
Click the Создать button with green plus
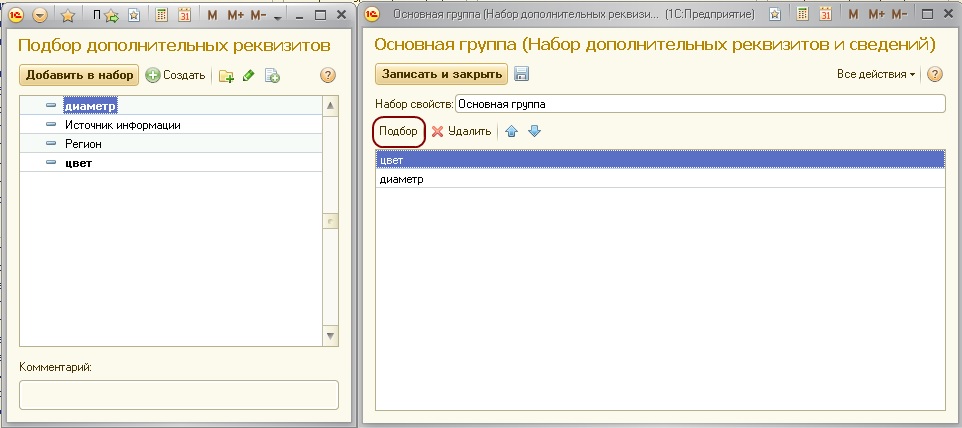click(175, 75)
